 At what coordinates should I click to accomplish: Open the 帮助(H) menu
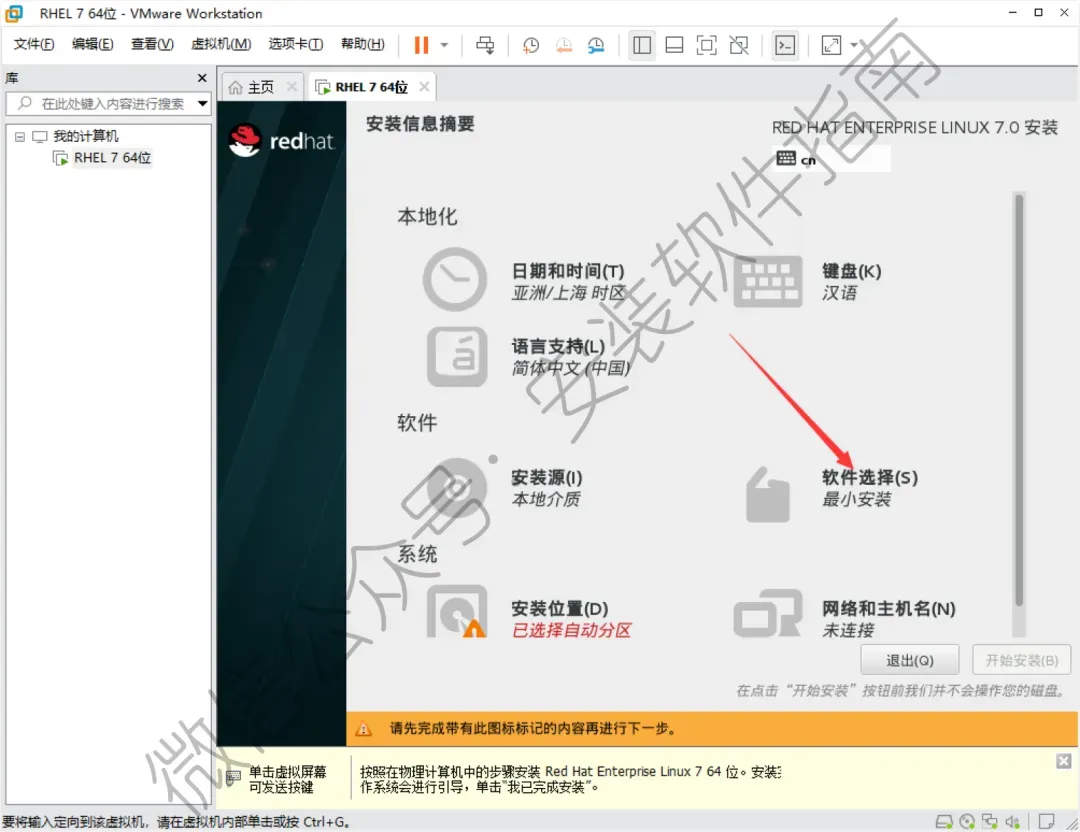(x=363, y=44)
